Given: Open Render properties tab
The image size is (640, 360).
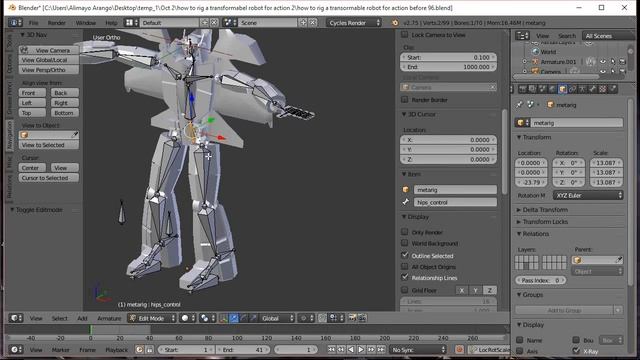Looking at the screenshot, I should 523,89.
